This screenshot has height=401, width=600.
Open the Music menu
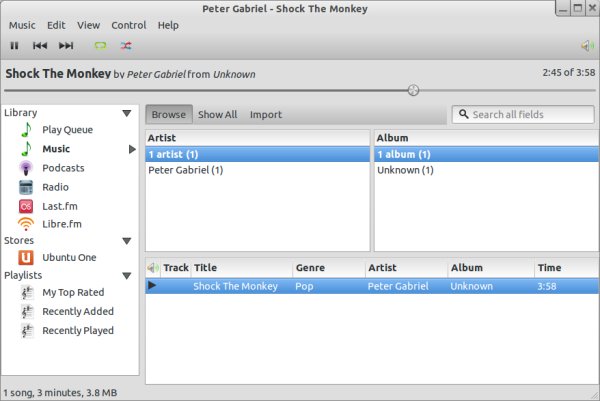22,25
